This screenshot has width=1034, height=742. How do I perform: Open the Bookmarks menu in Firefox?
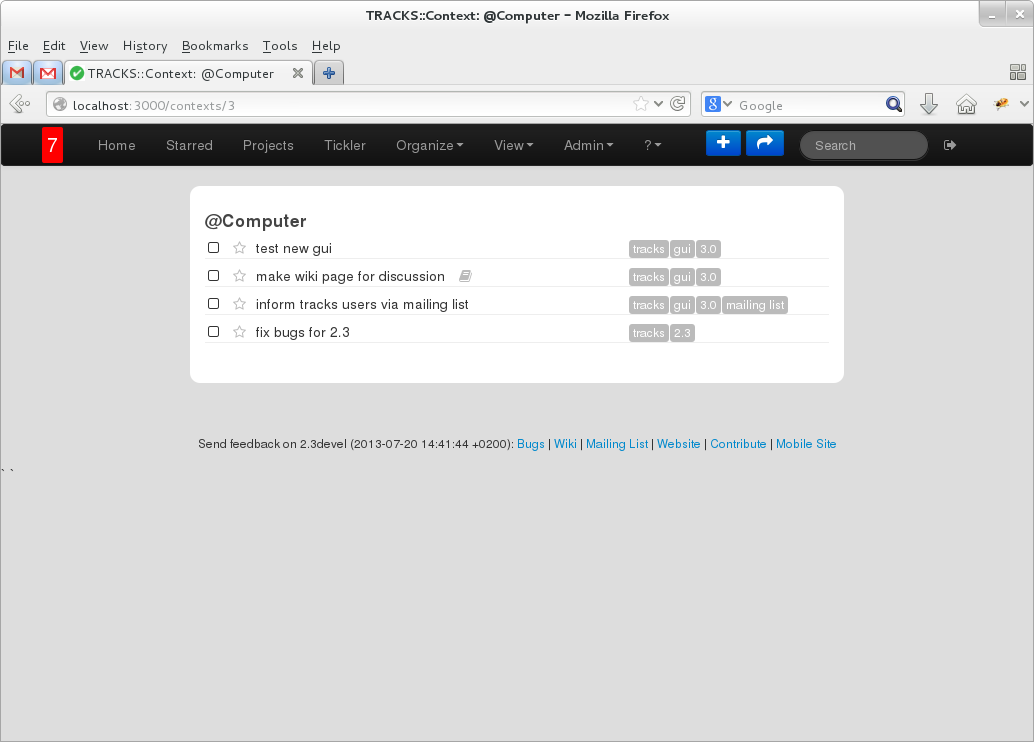coord(215,46)
